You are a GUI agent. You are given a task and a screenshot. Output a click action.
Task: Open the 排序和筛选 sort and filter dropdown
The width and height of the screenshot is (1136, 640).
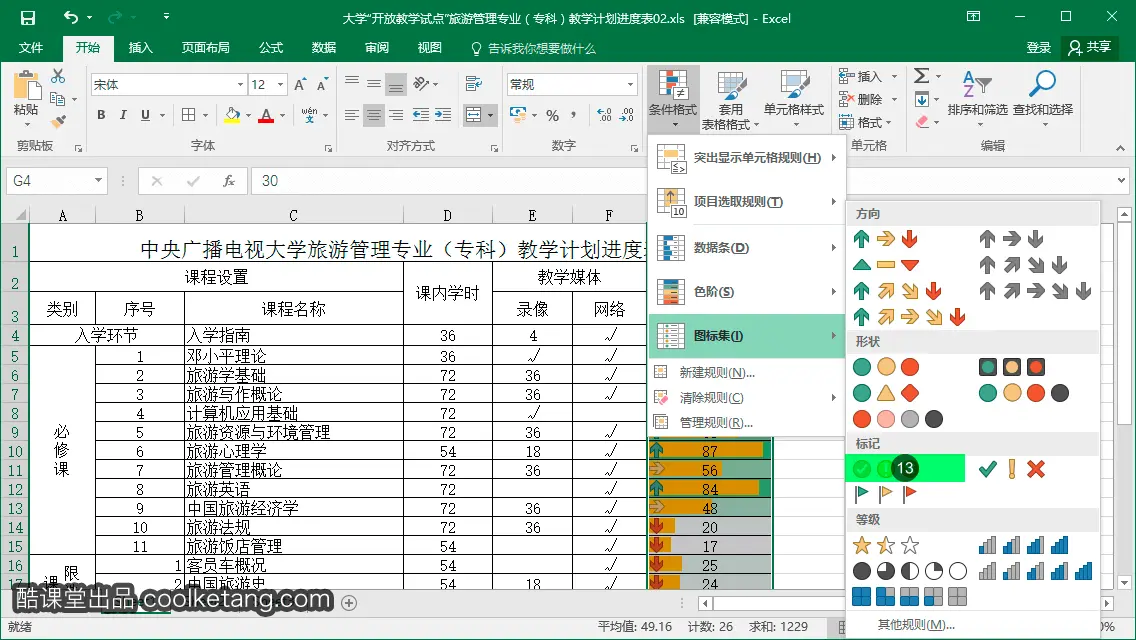tap(977, 99)
